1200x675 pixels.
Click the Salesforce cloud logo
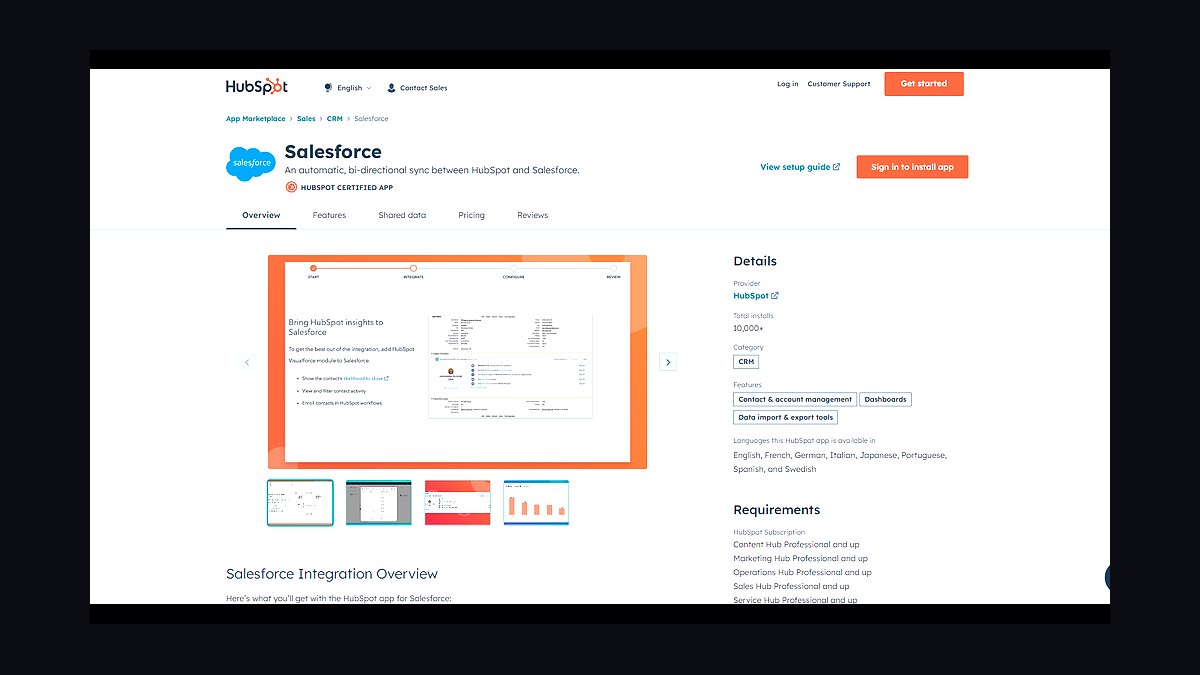click(250, 162)
